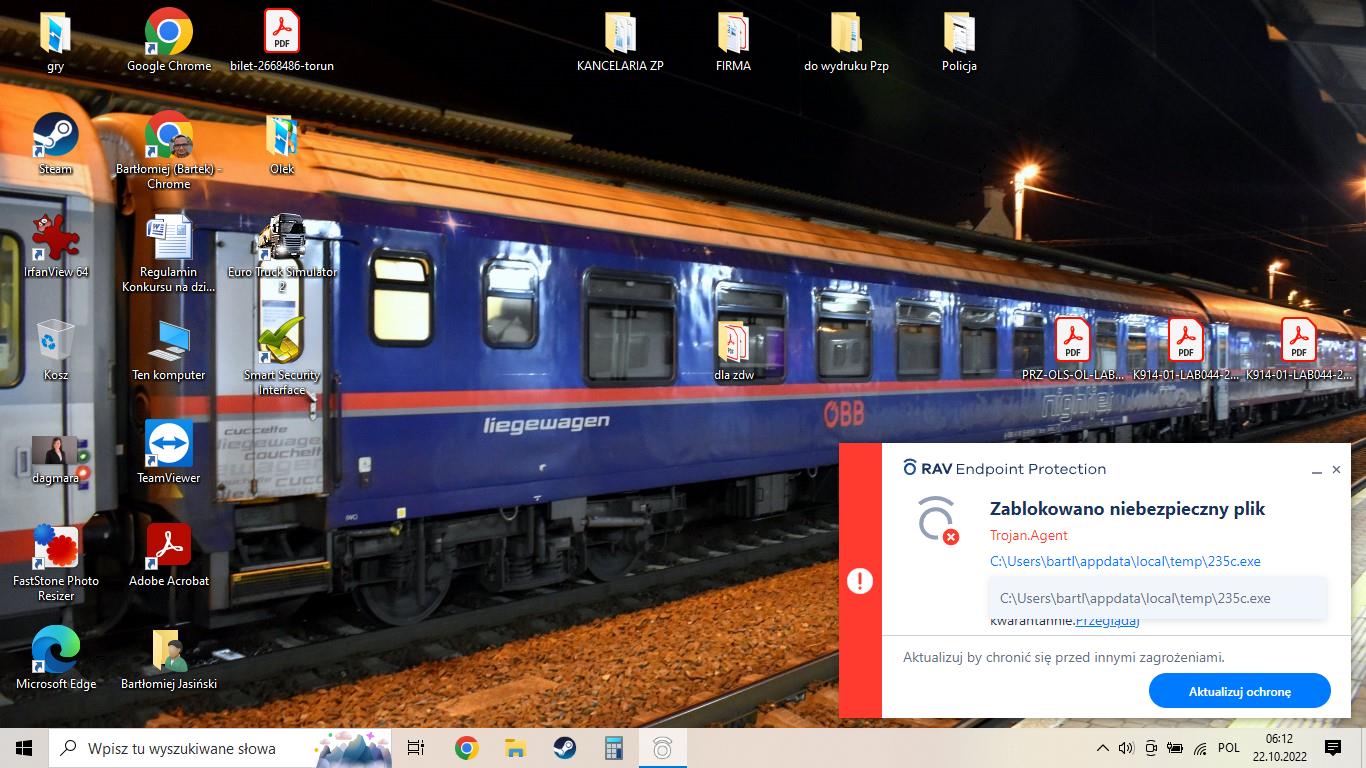The image size is (1366, 768).
Task: Click the Aktualizuj ochronę button
Action: [x=1239, y=691]
